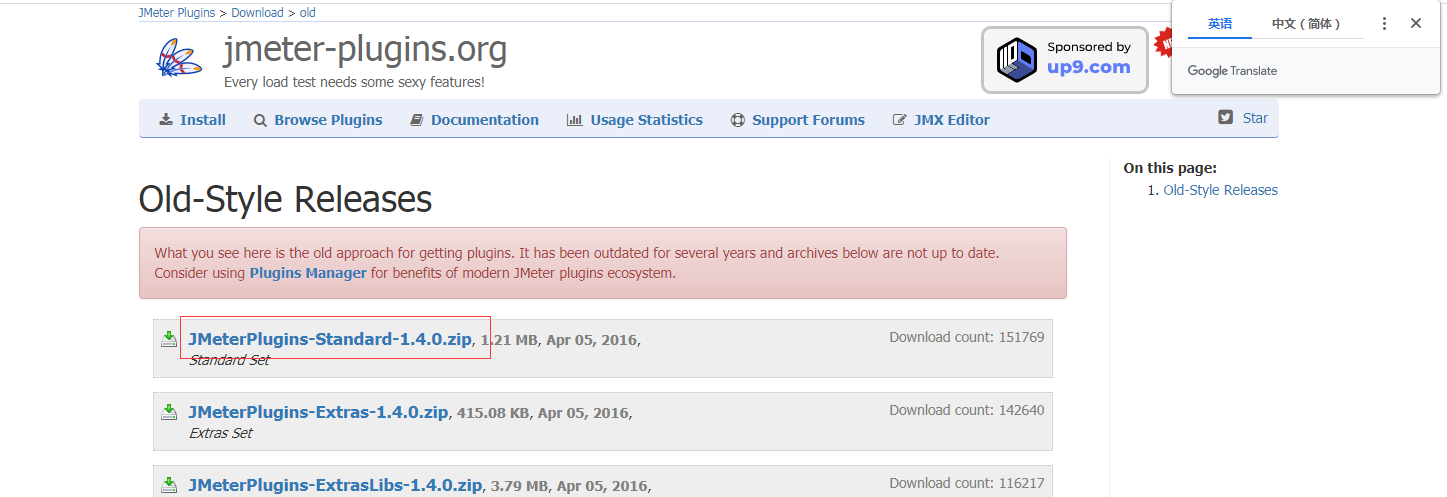The width and height of the screenshot is (1447, 497).
Task: Click the Usage Statistics bar chart icon
Action: [x=575, y=120]
